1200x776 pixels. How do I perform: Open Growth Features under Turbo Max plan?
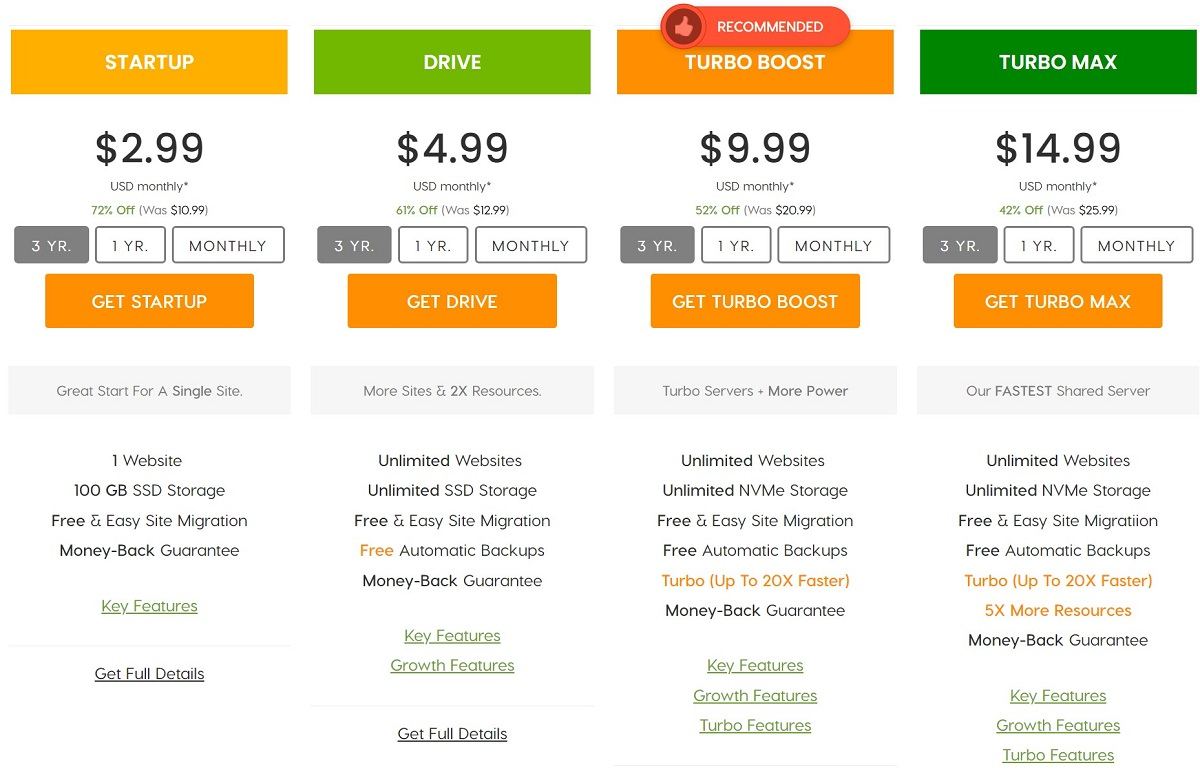pos(1058,726)
